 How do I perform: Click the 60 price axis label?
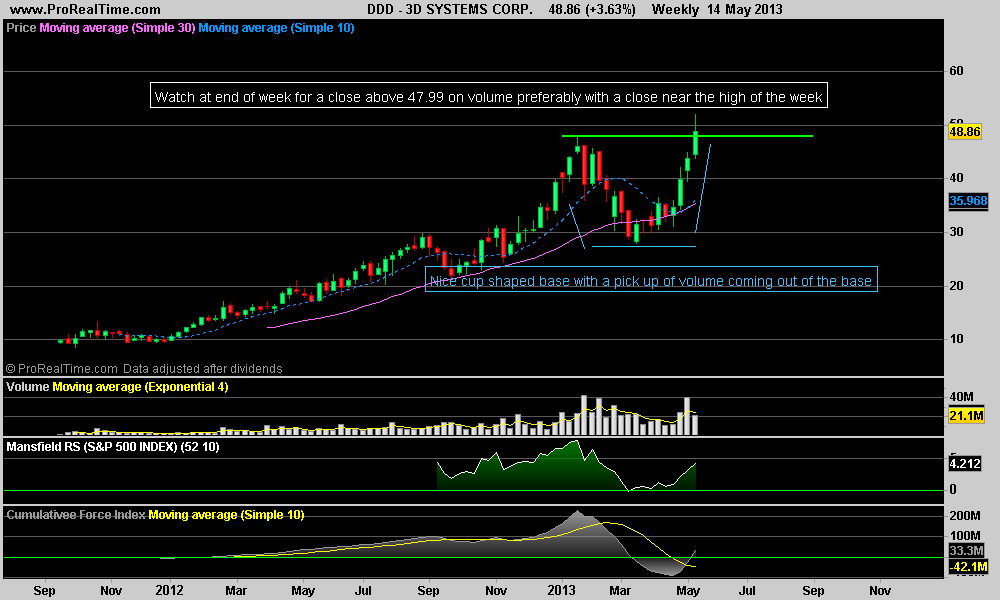[x=956, y=71]
